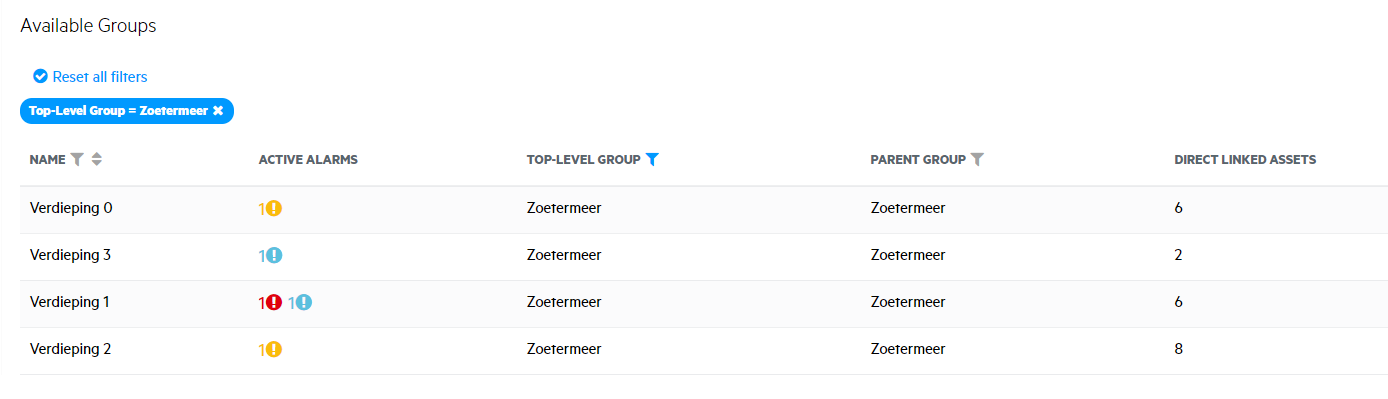Image resolution: width=1388 pixels, height=399 pixels.
Task: Click the orange alarm icon for Verdieping 0
Action: tap(274, 209)
